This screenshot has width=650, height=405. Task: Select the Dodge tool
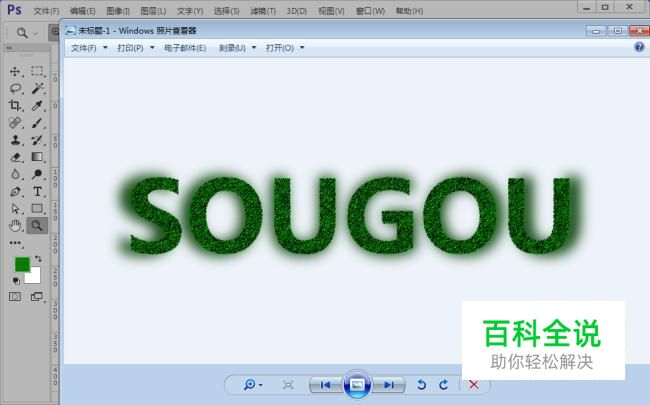pos(37,174)
